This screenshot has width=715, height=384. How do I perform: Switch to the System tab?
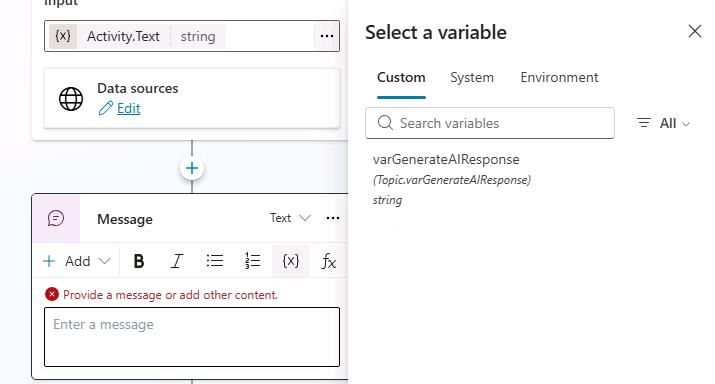point(472,78)
